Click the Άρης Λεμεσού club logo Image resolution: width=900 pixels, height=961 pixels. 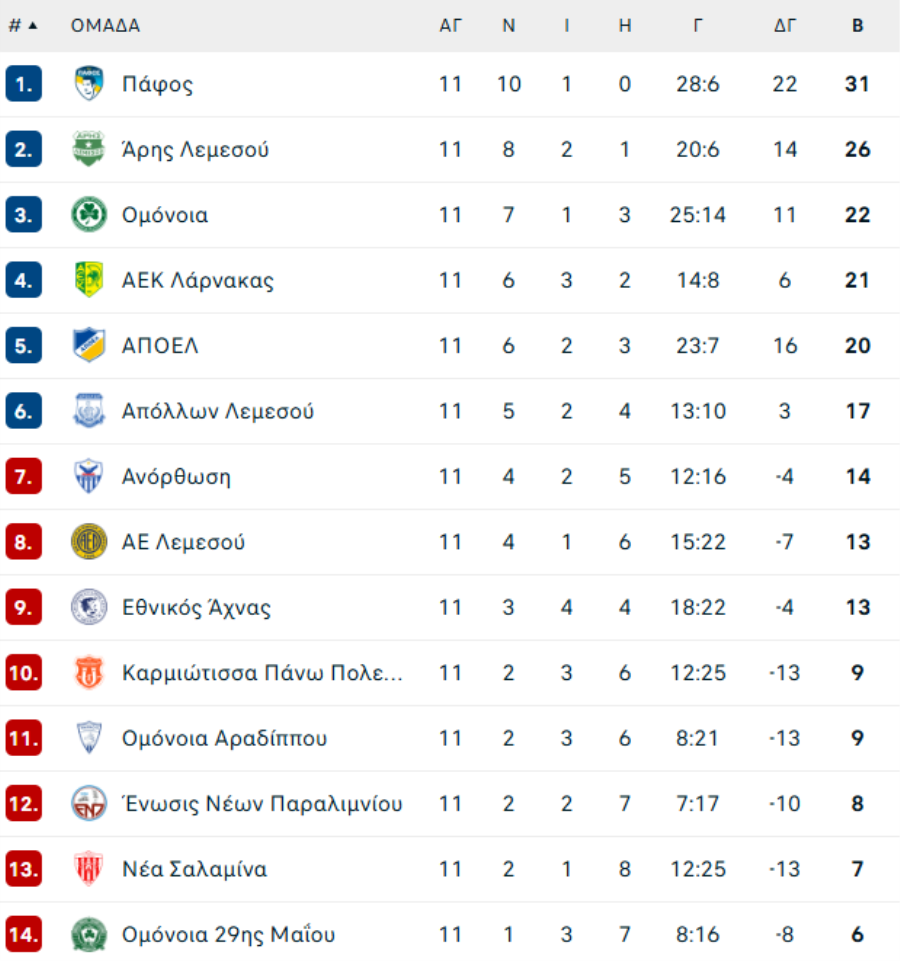89,150
